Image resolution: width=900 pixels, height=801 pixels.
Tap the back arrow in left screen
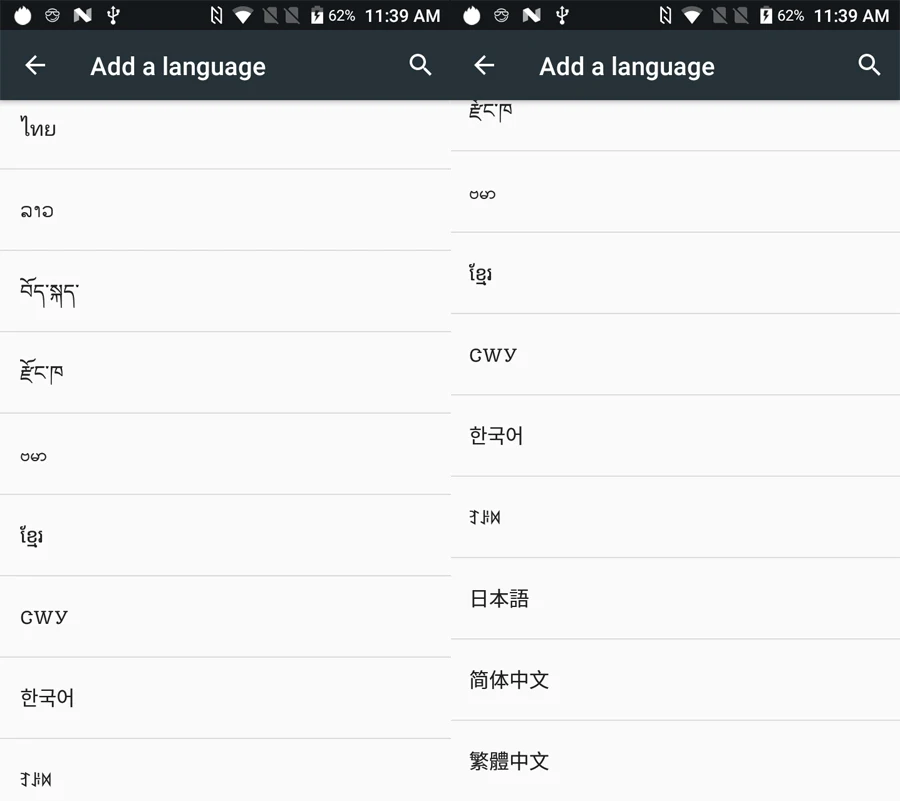(35, 65)
